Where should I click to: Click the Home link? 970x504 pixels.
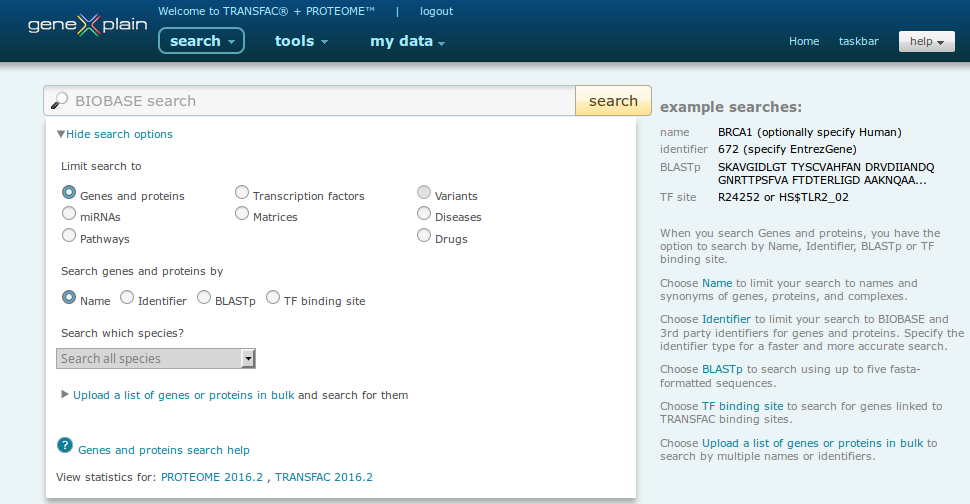tap(804, 41)
